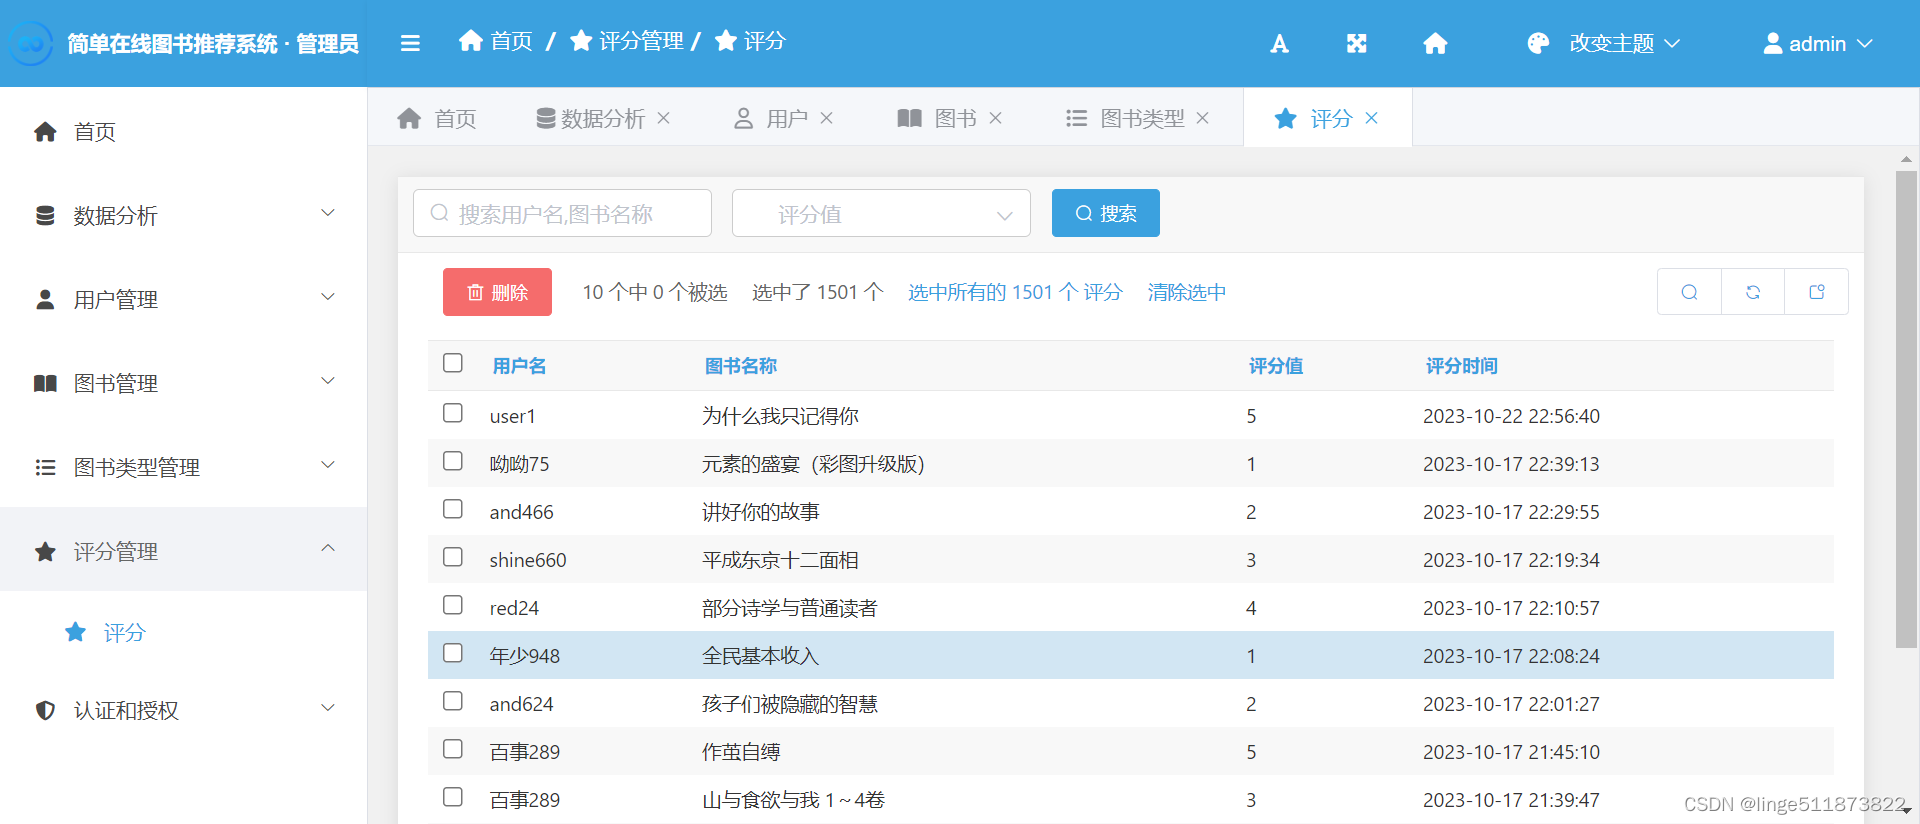Close the 数据分析 tab
This screenshot has height=824, width=1920.
(x=663, y=118)
